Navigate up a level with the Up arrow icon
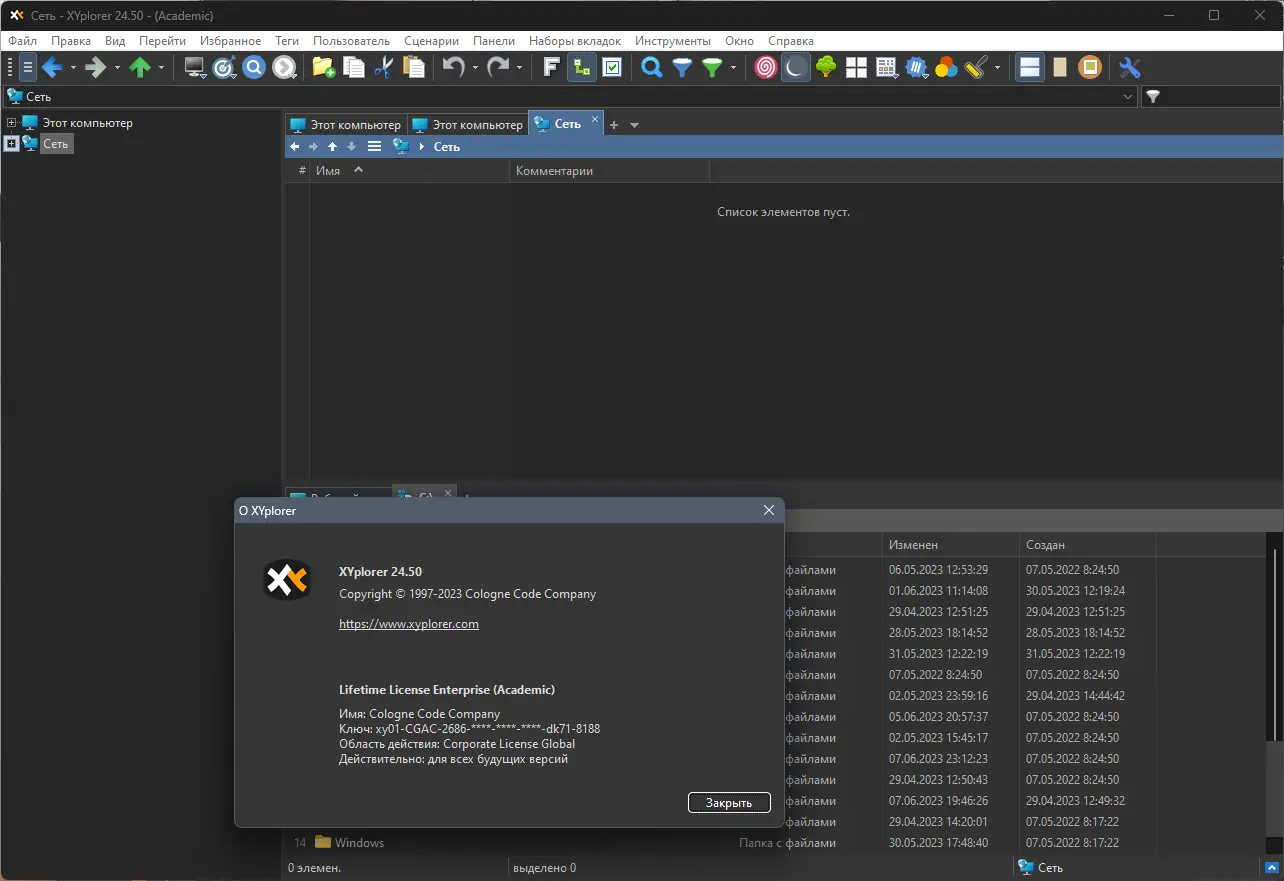Image resolution: width=1284 pixels, height=881 pixels. point(140,67)
